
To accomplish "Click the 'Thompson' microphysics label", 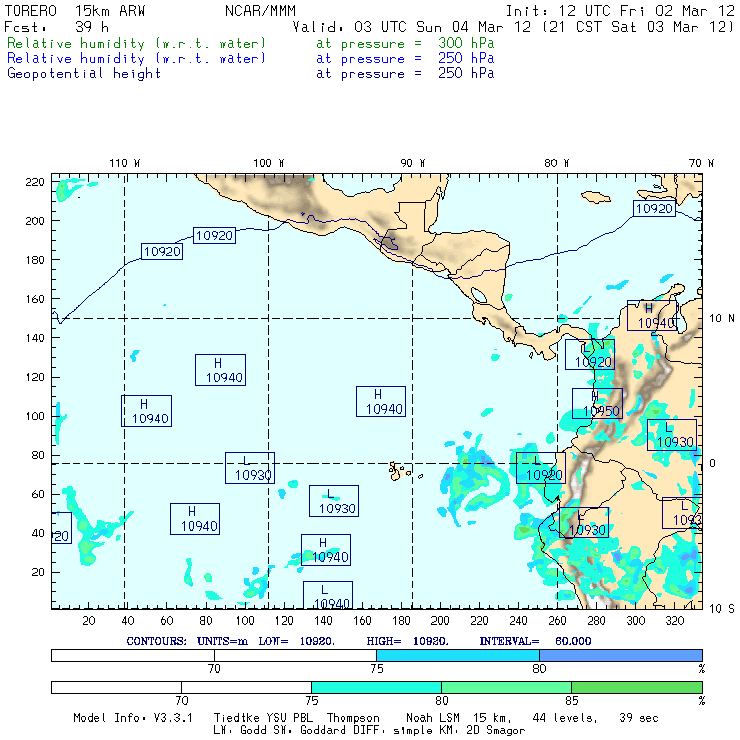I will 353,718.
